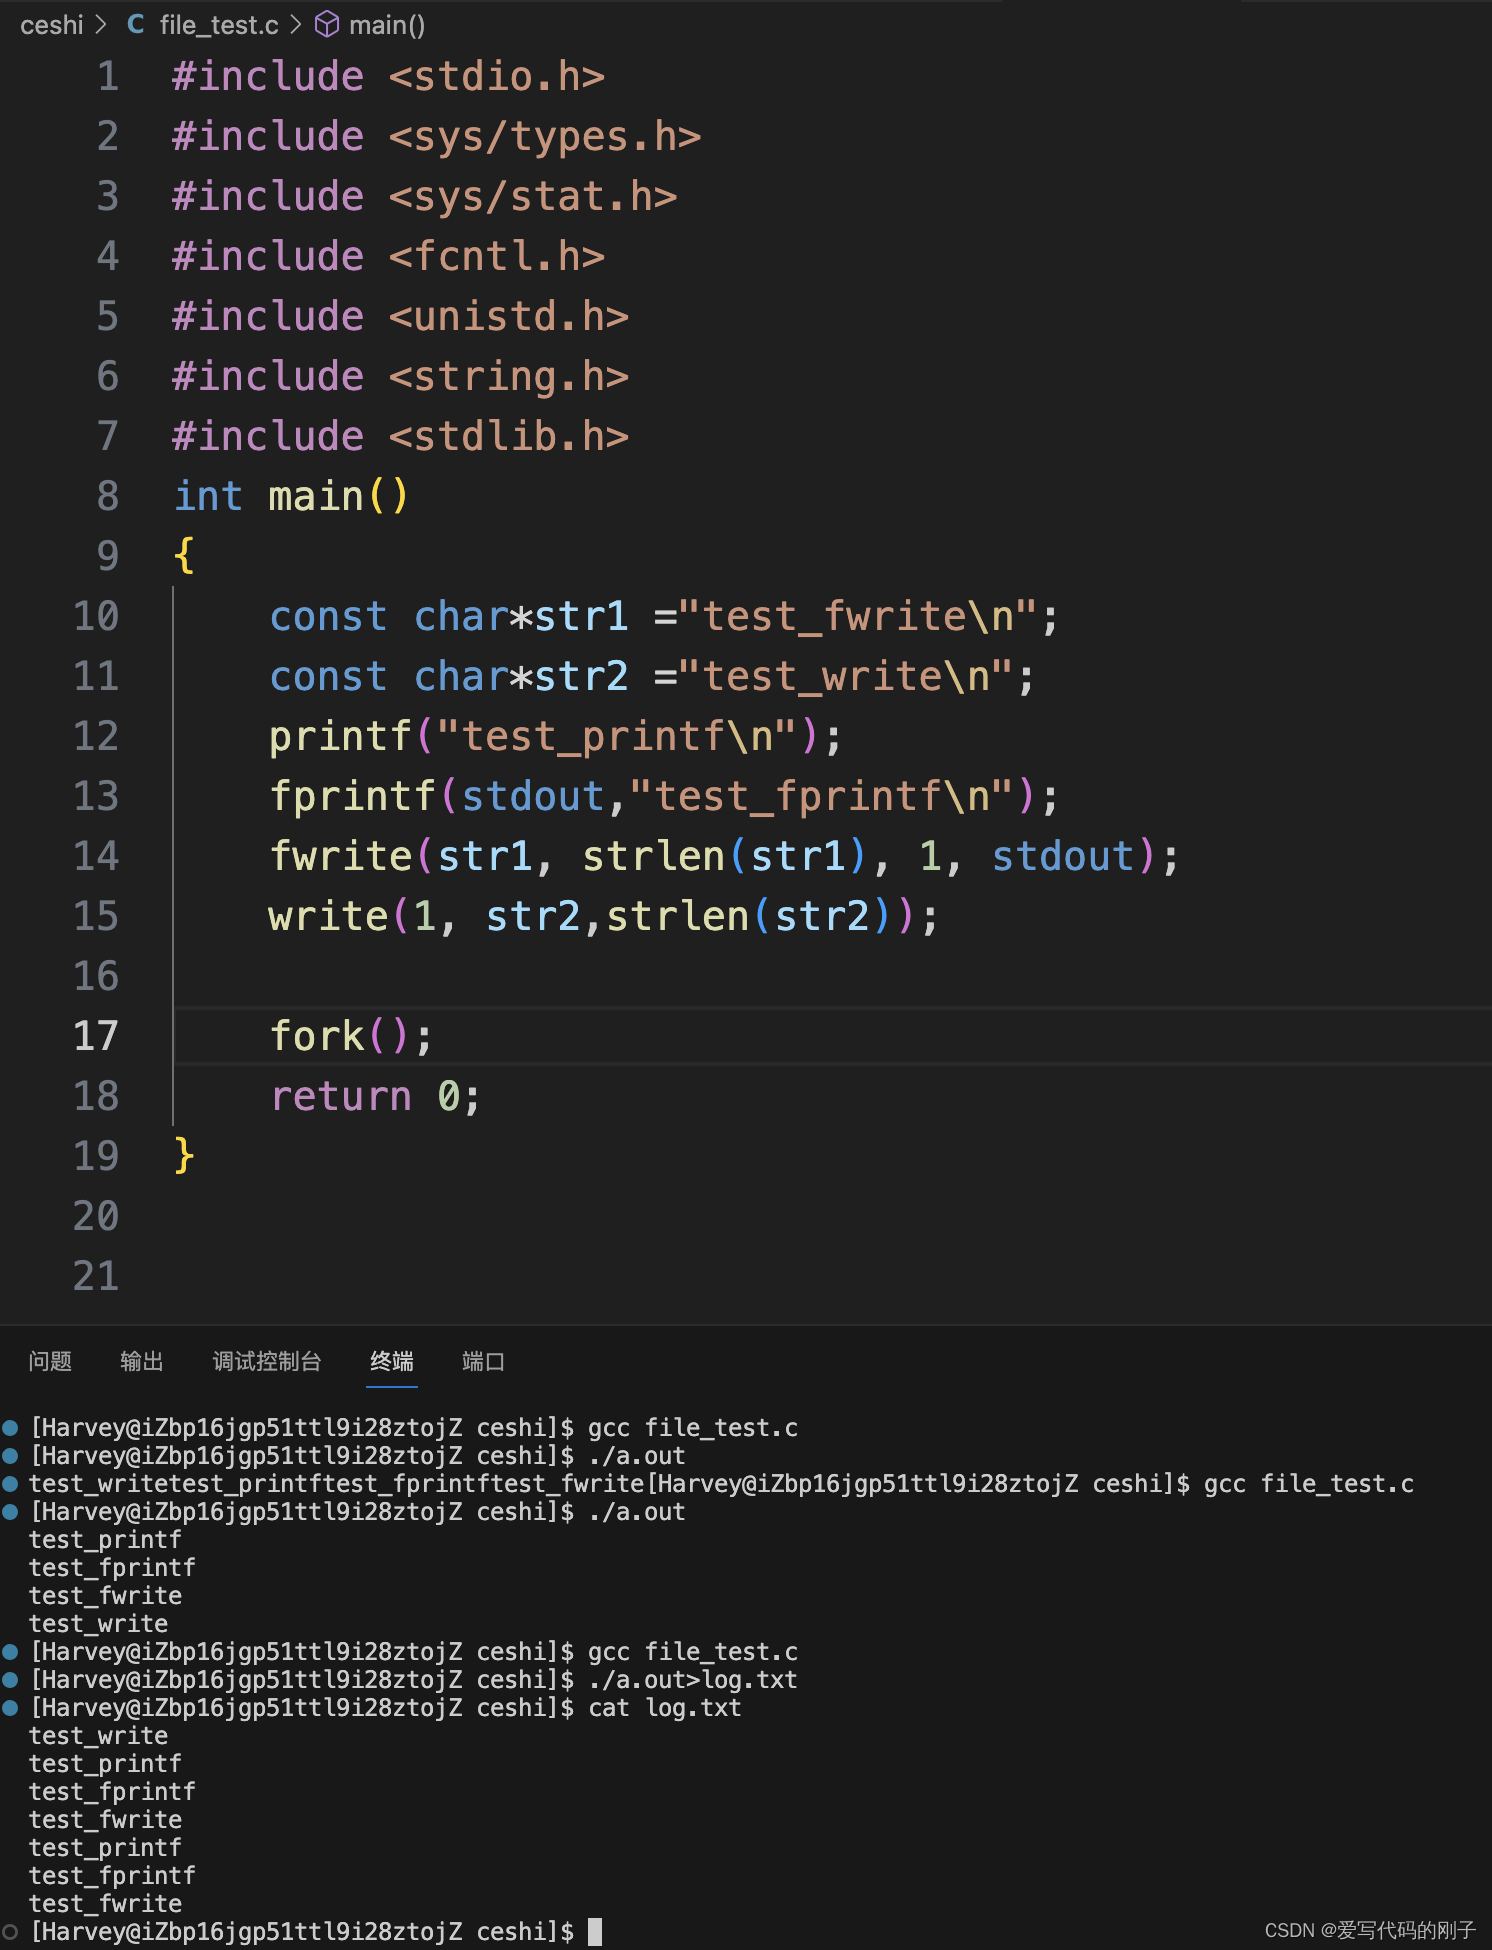Click the blue command marker beside 'cat log.txt'
The width and height of the screenshot is (1492, 1950).
coord(10,1708)
